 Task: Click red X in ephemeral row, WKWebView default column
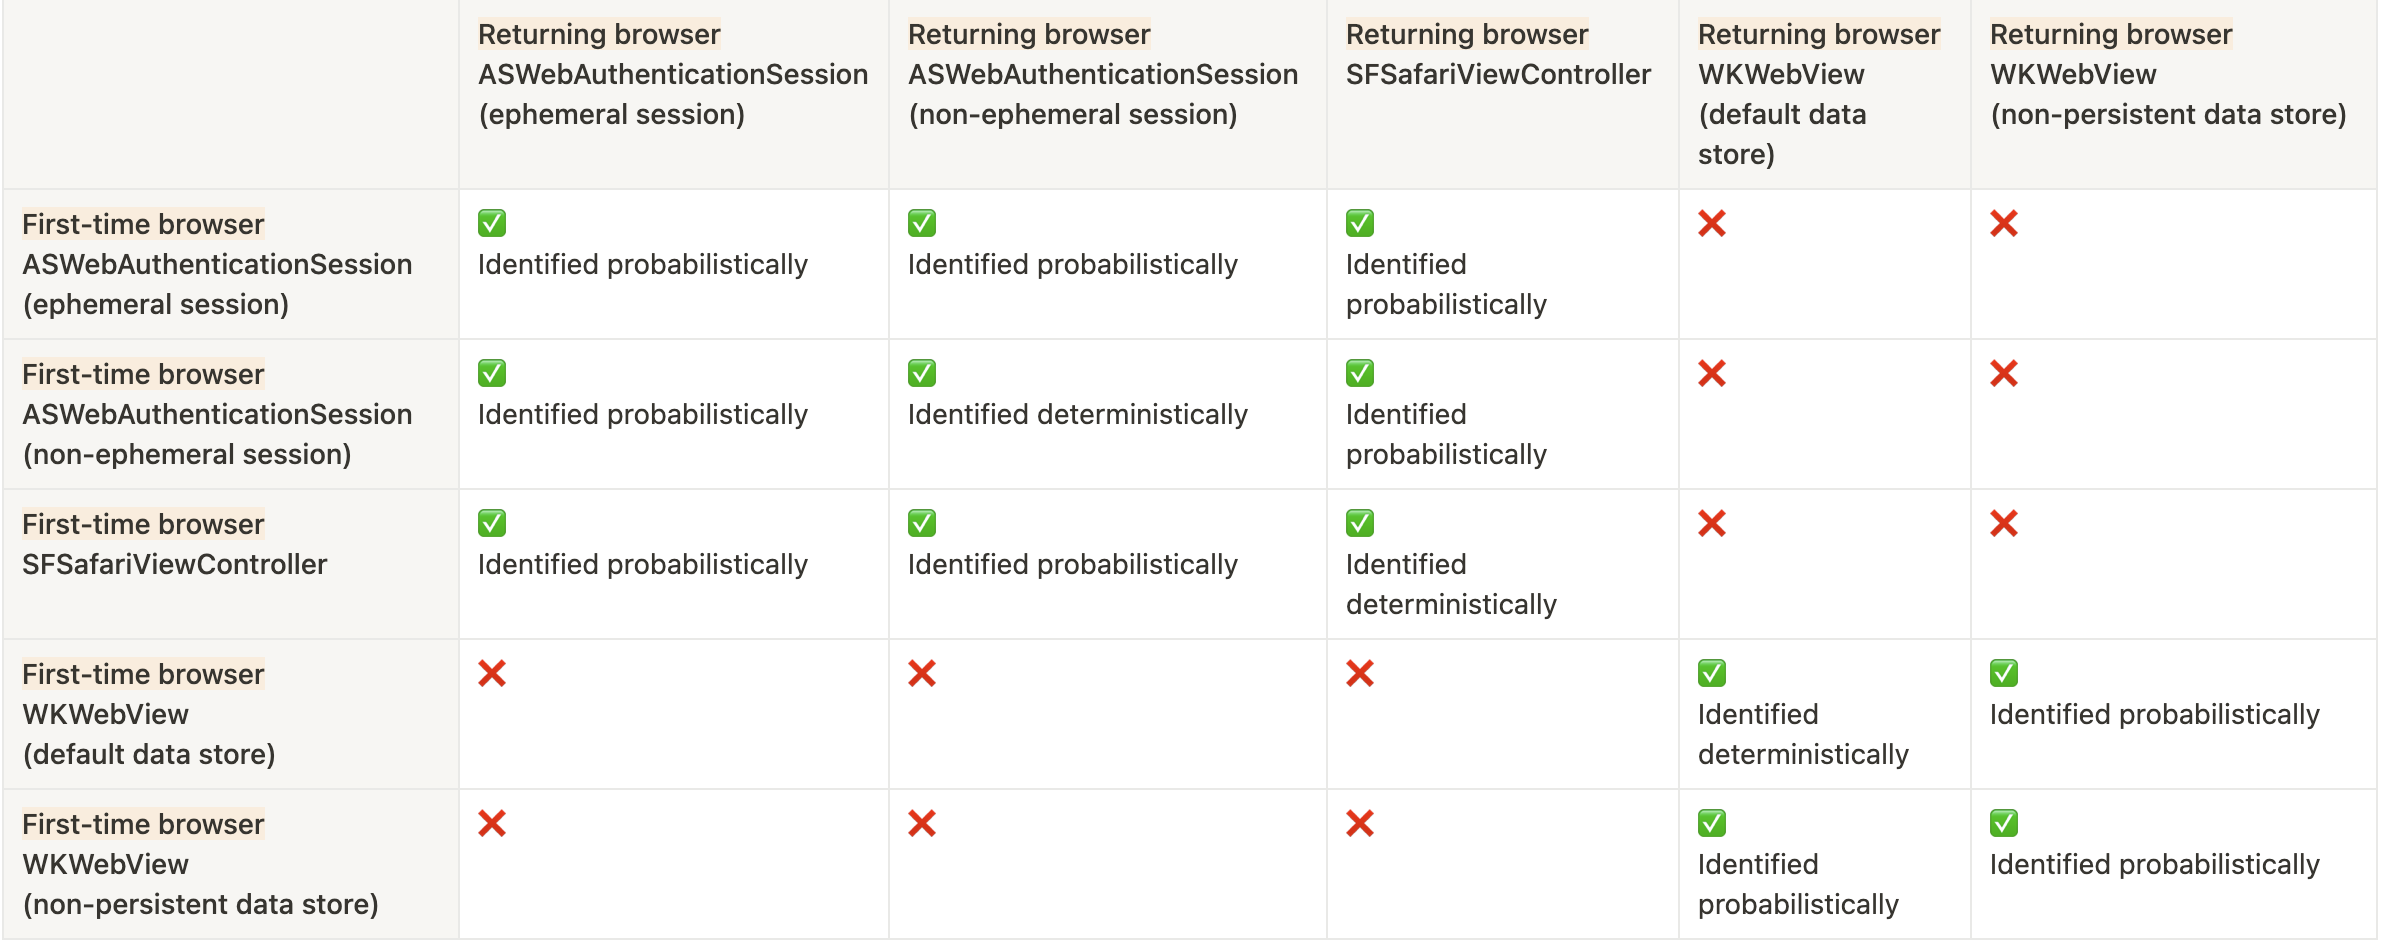1712,223
